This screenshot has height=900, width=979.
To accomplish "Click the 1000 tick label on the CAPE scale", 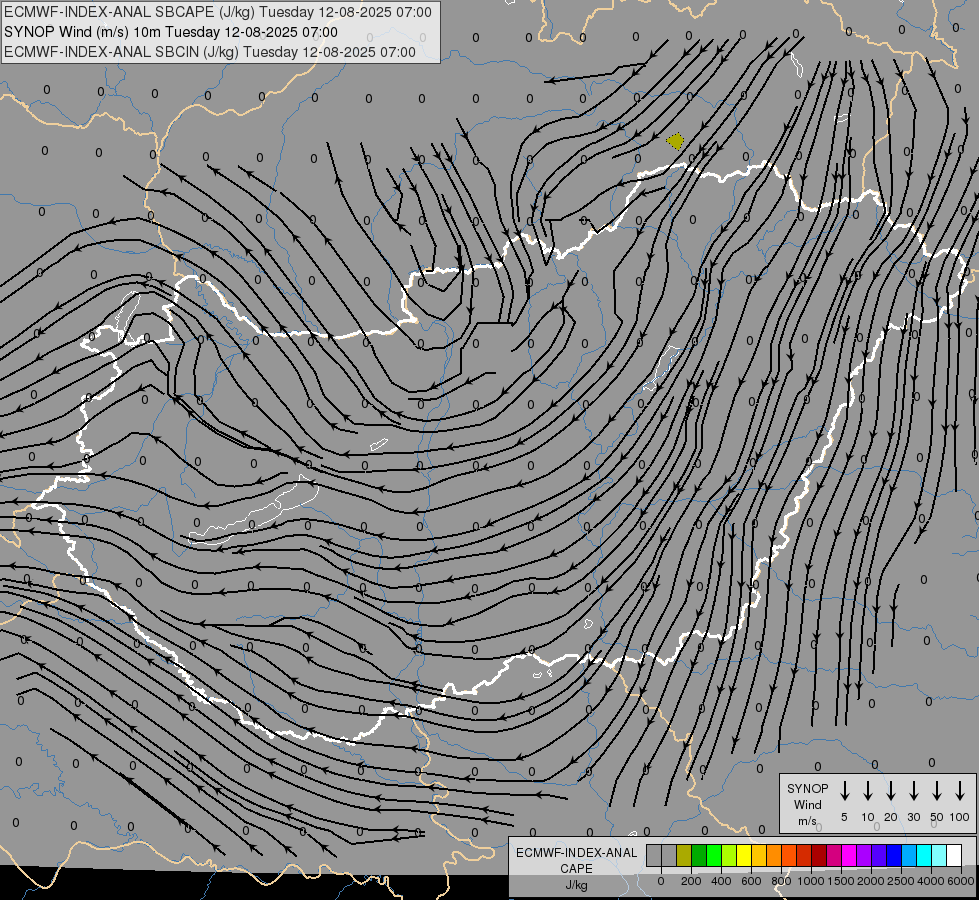I will 811,881.
